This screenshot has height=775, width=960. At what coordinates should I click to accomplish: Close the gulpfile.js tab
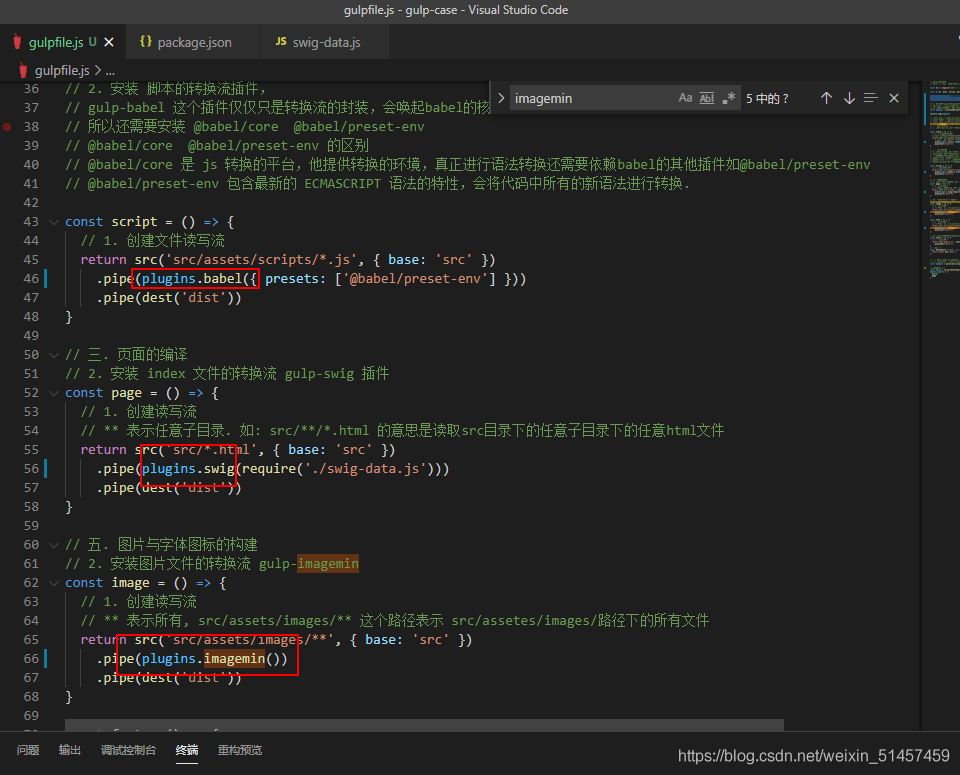[109, 42]
